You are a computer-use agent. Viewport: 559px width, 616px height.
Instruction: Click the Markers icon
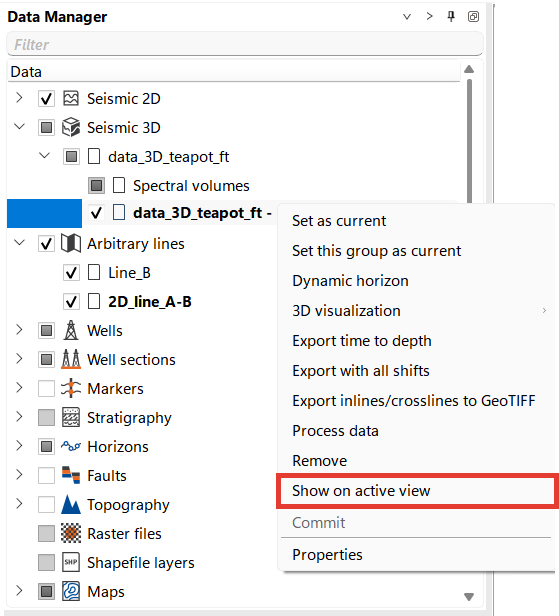point(71,388)
